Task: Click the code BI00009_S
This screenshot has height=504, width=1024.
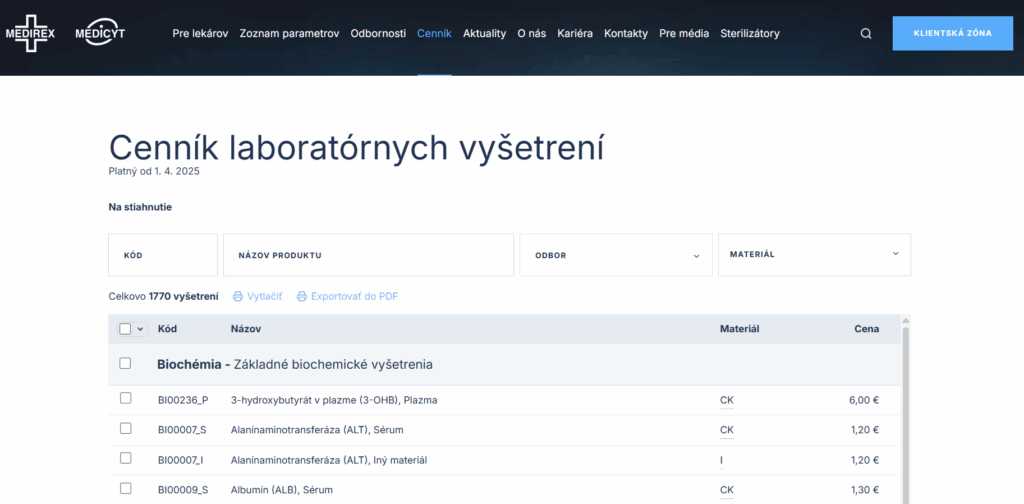Action: coord(183,490)
